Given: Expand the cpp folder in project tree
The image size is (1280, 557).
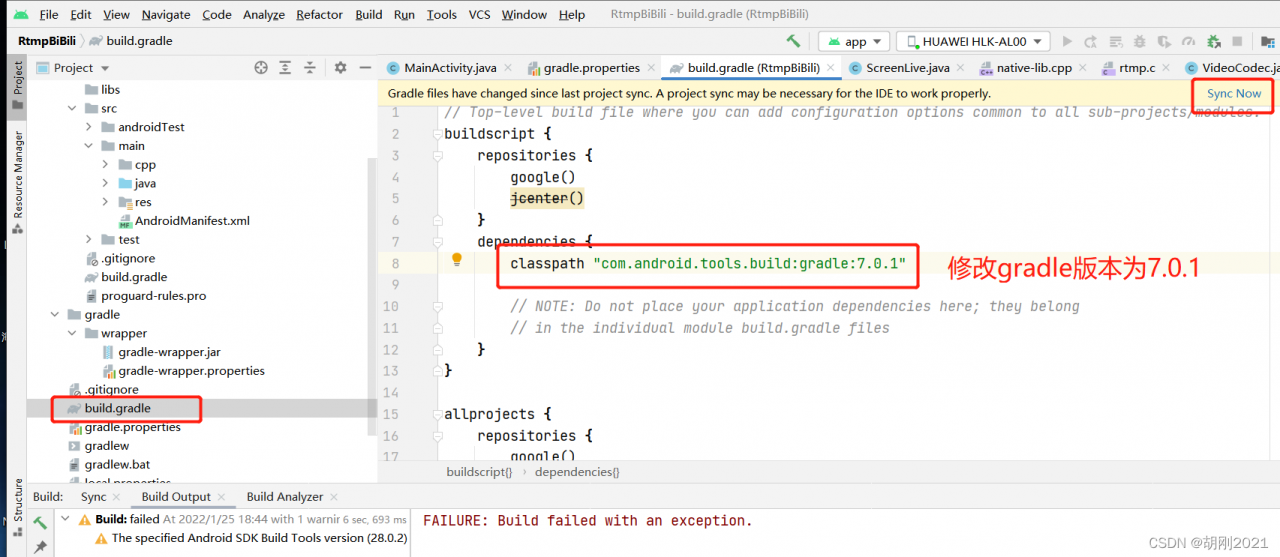Looking at the screenshot, I should (106, 165).
